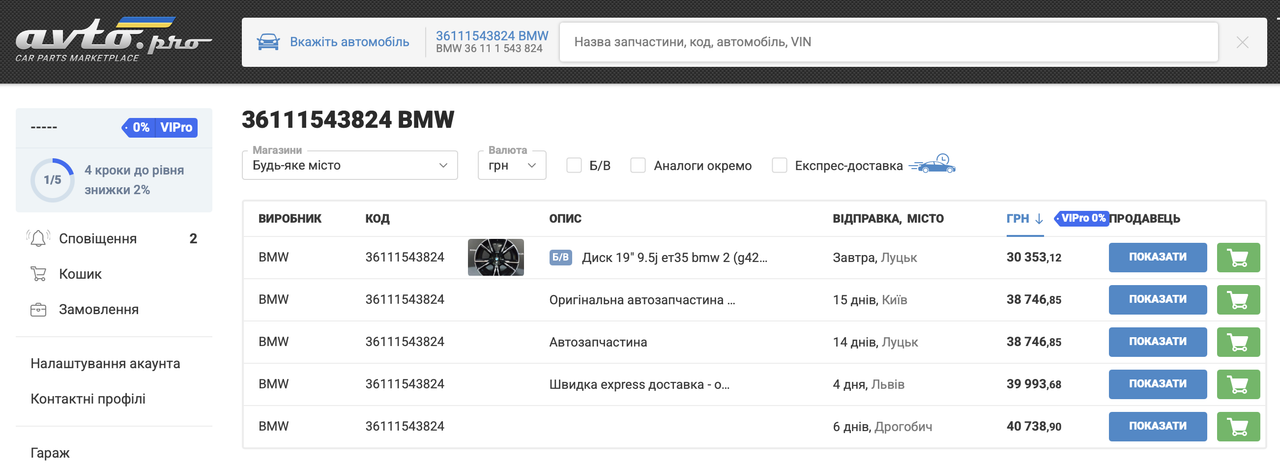Click the part search input field
This screenshot has width=1280, height=465.
pos(890,42)
